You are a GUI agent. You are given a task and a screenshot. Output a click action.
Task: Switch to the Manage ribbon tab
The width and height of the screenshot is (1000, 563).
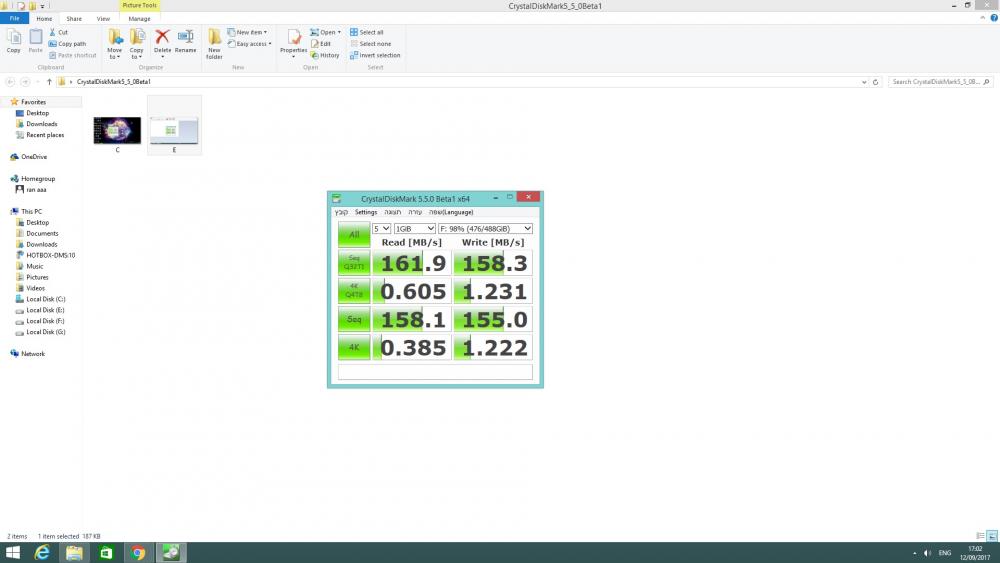point(139,18)
